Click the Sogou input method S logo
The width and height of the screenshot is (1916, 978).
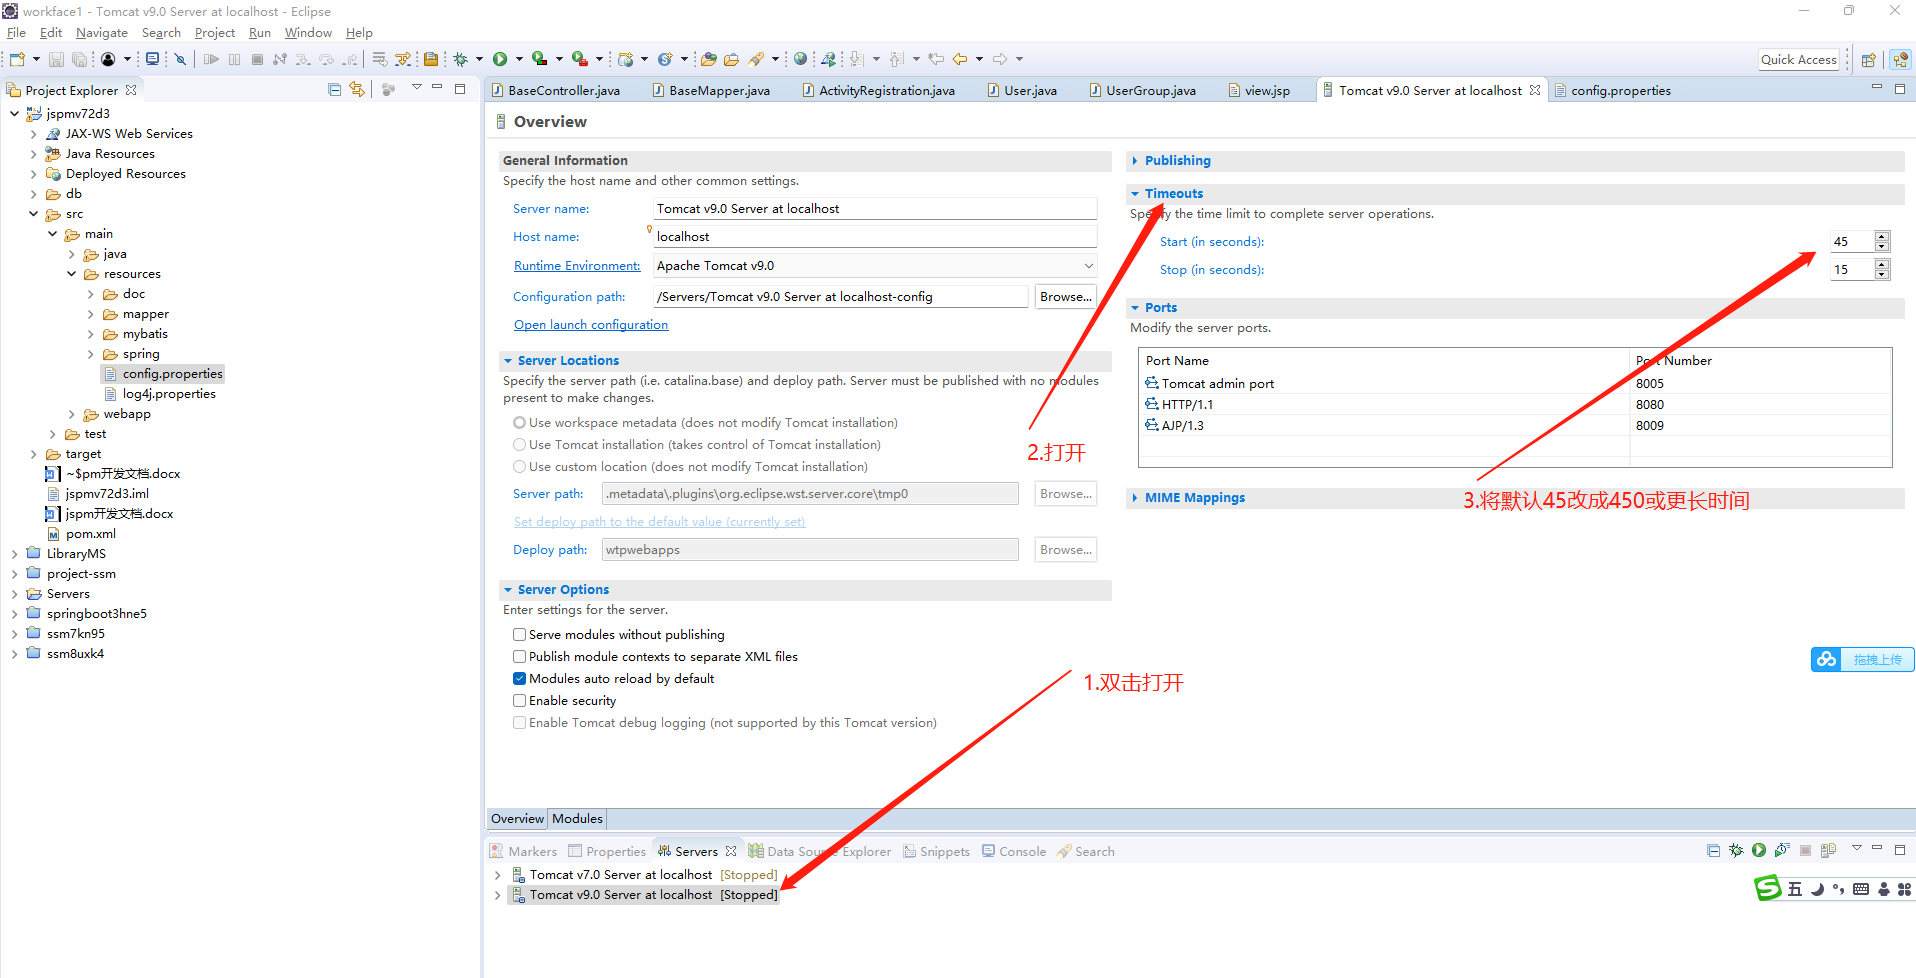(x=1768, y=888)
